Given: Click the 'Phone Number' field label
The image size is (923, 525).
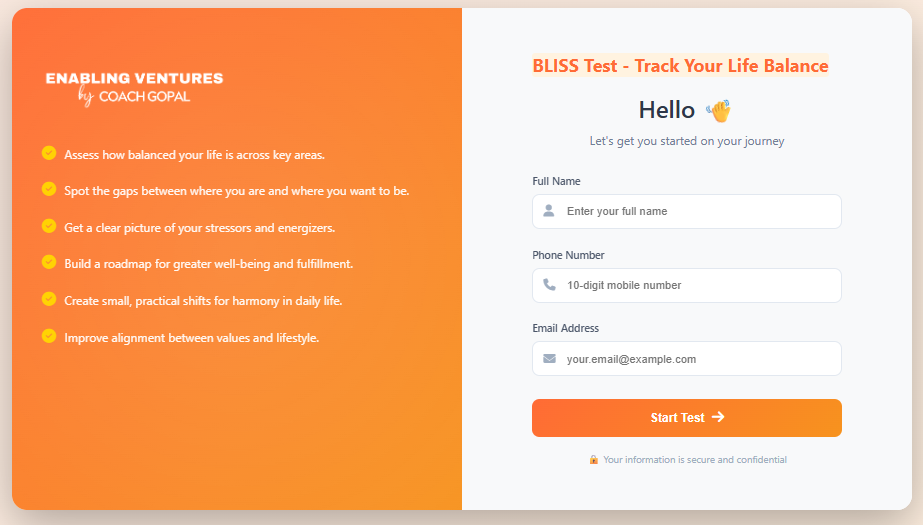Looking at the screenshot, I should coord(568,255).
